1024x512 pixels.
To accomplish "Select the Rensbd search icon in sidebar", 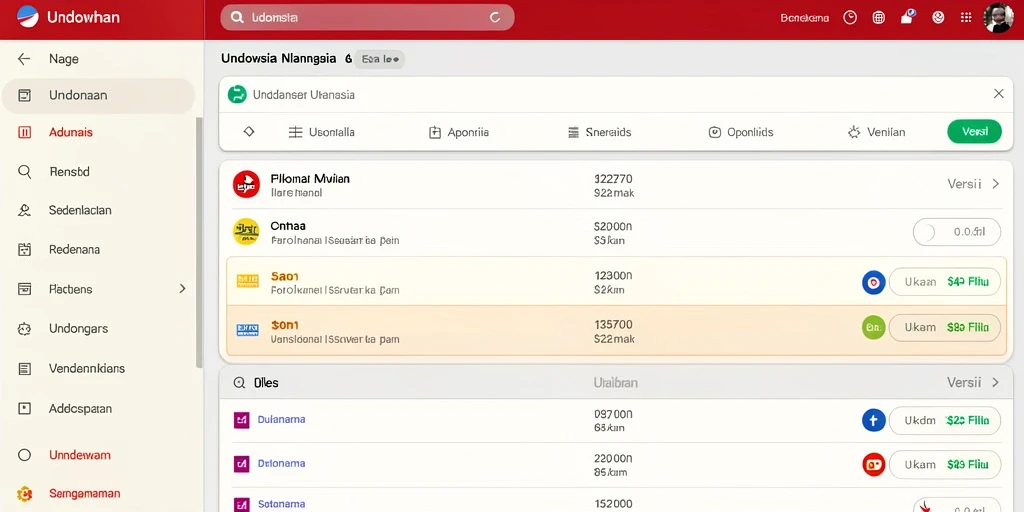I will click(x=24, y=172).
